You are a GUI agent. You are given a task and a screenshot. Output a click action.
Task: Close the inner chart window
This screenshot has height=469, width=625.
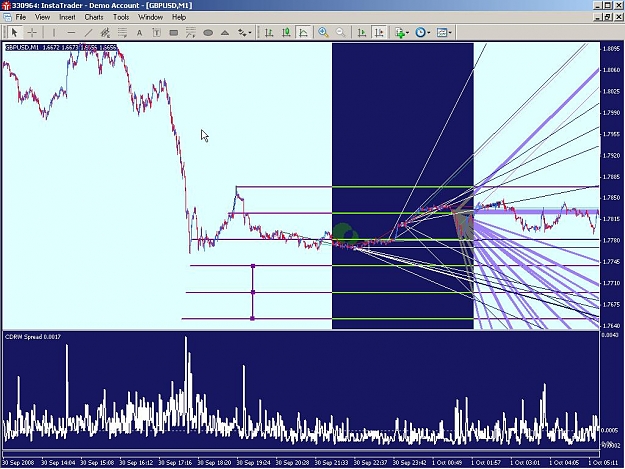pyautogui.click(x=619, y=17)
